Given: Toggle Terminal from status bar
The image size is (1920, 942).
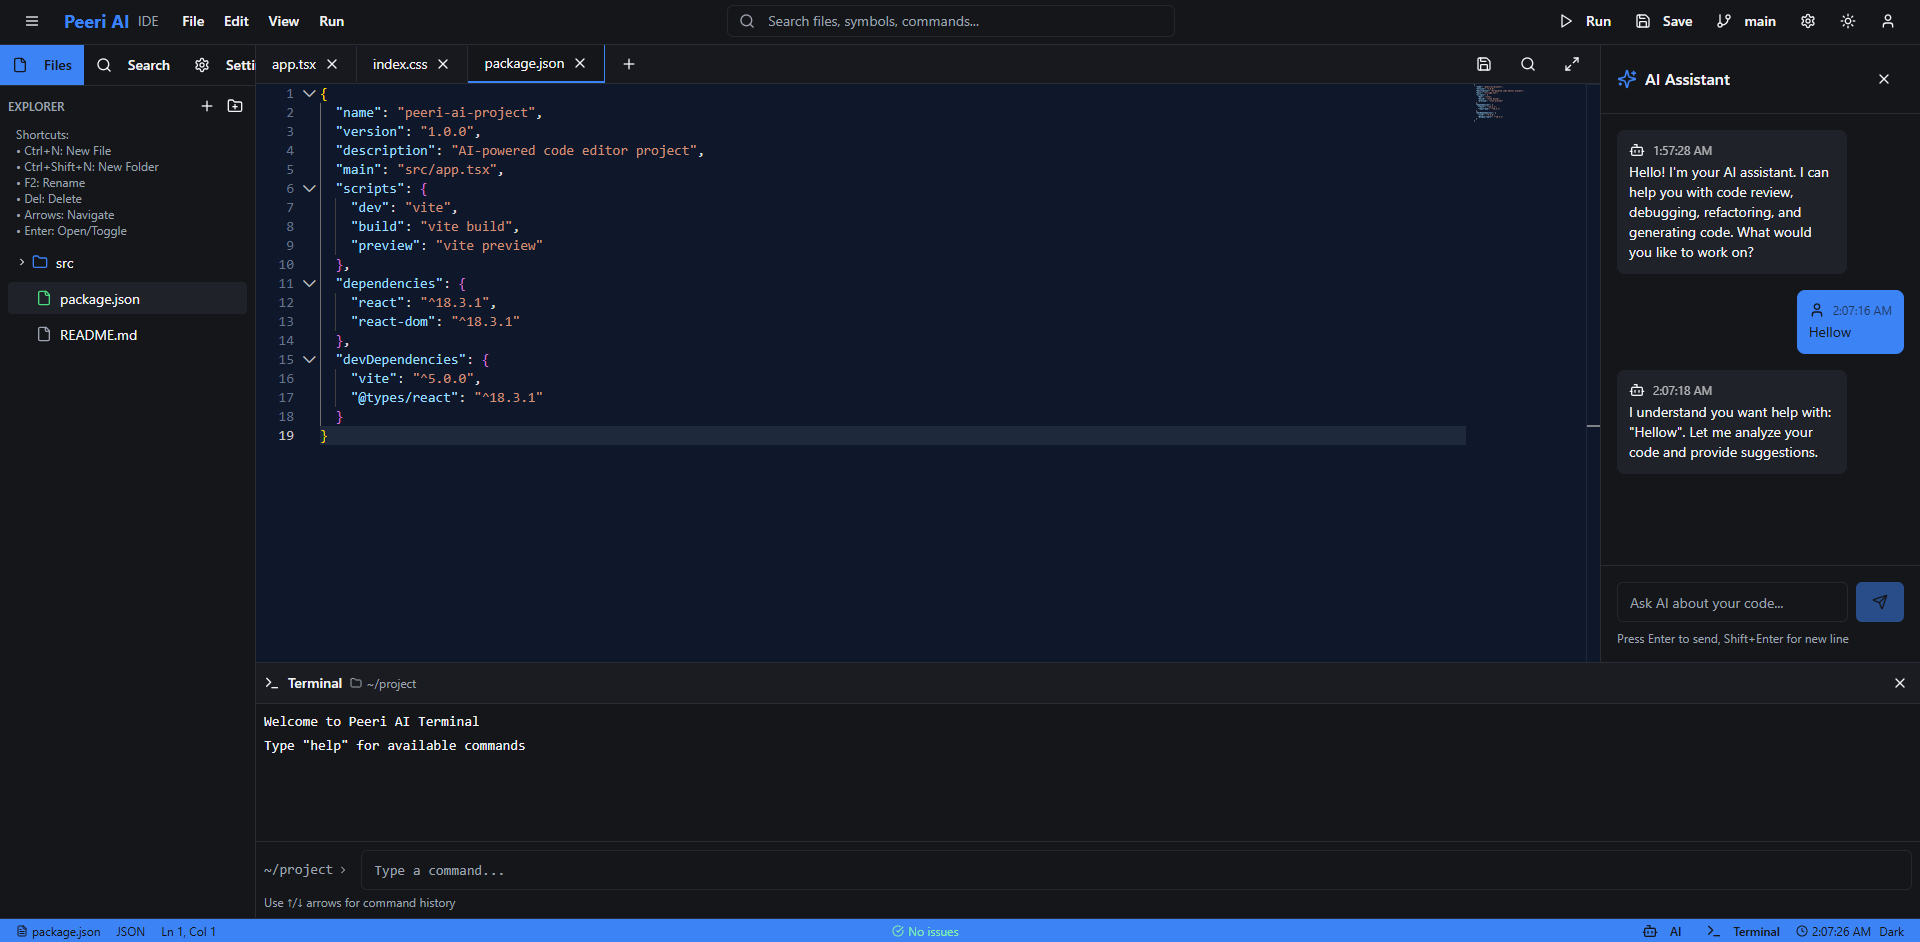Looking at the screenshot, I should click(x=1744, y=931).
